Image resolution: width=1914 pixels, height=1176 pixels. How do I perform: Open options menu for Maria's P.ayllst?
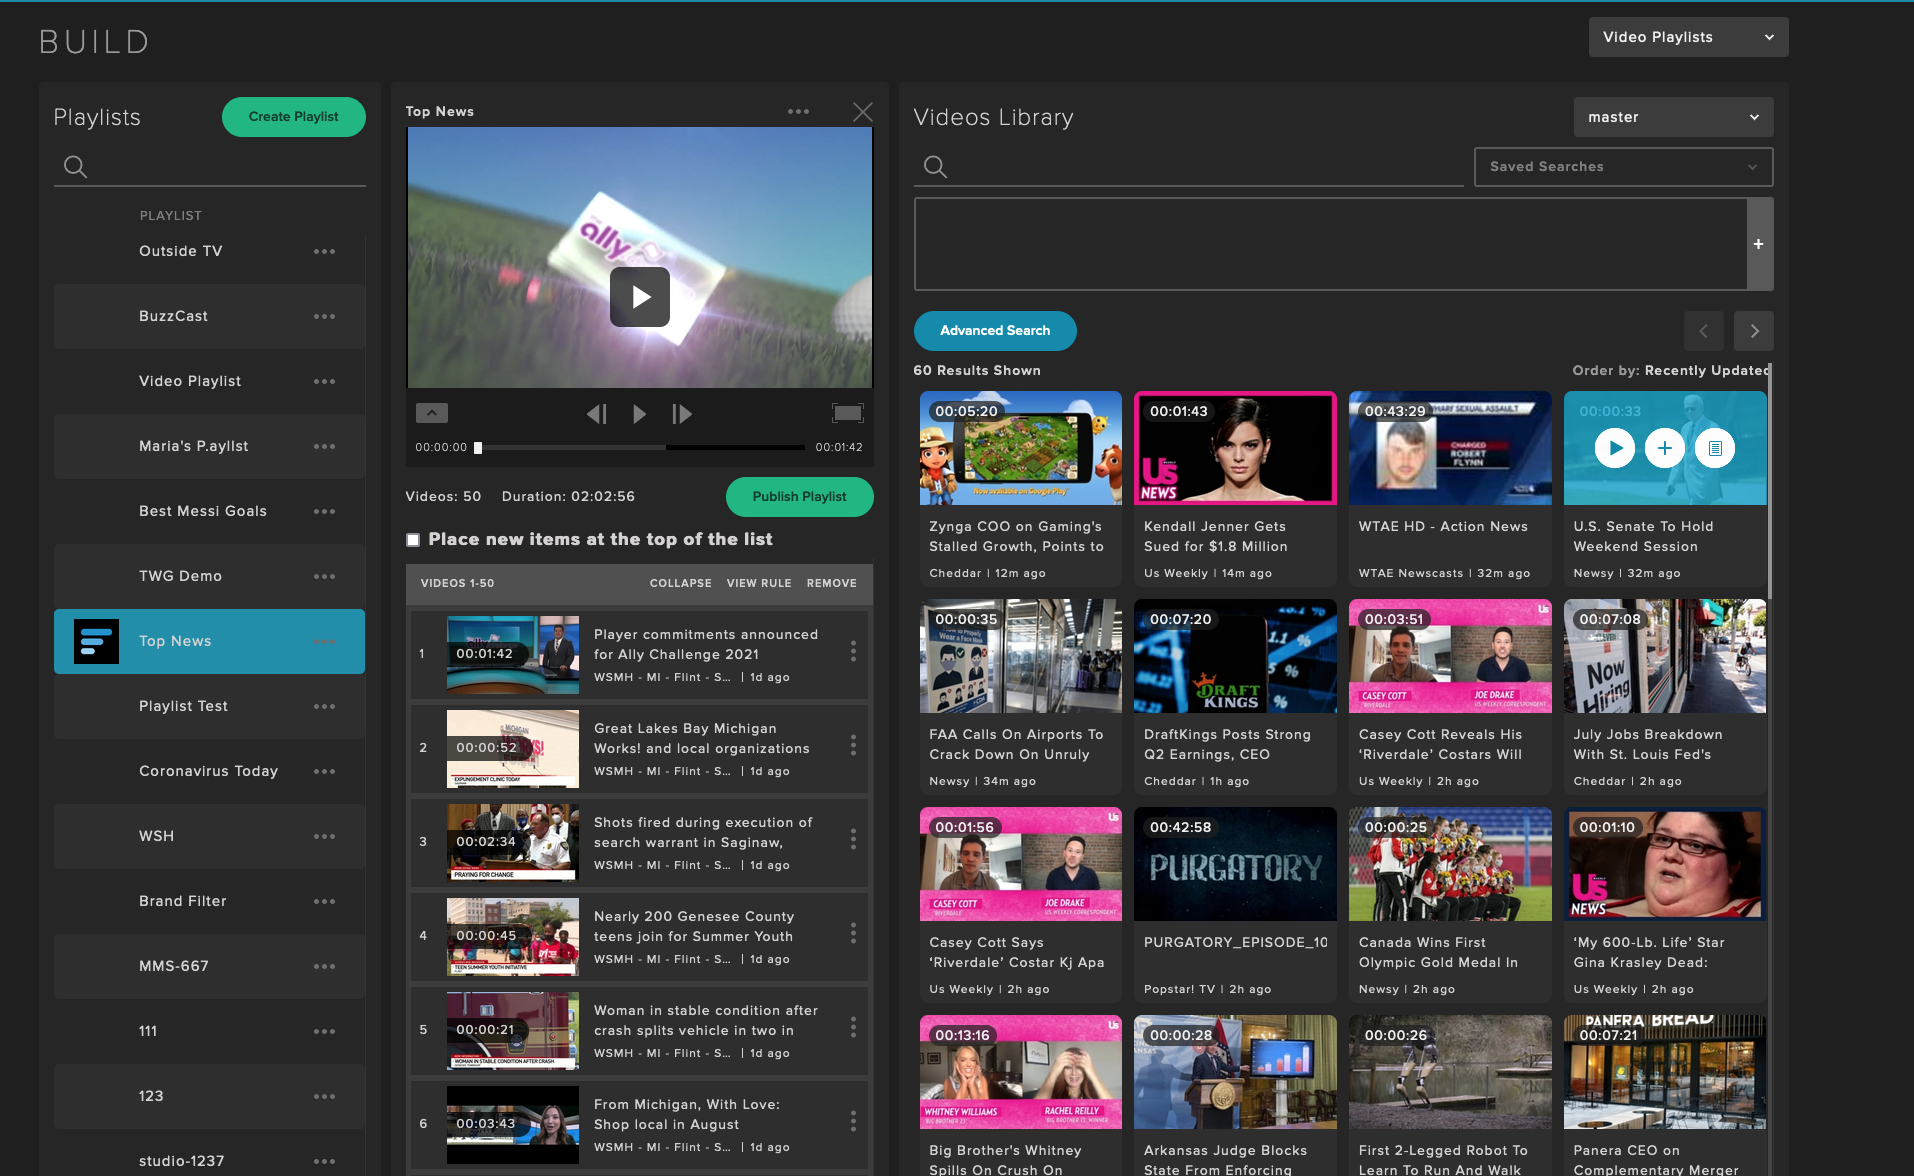click(x=324, y=446)
